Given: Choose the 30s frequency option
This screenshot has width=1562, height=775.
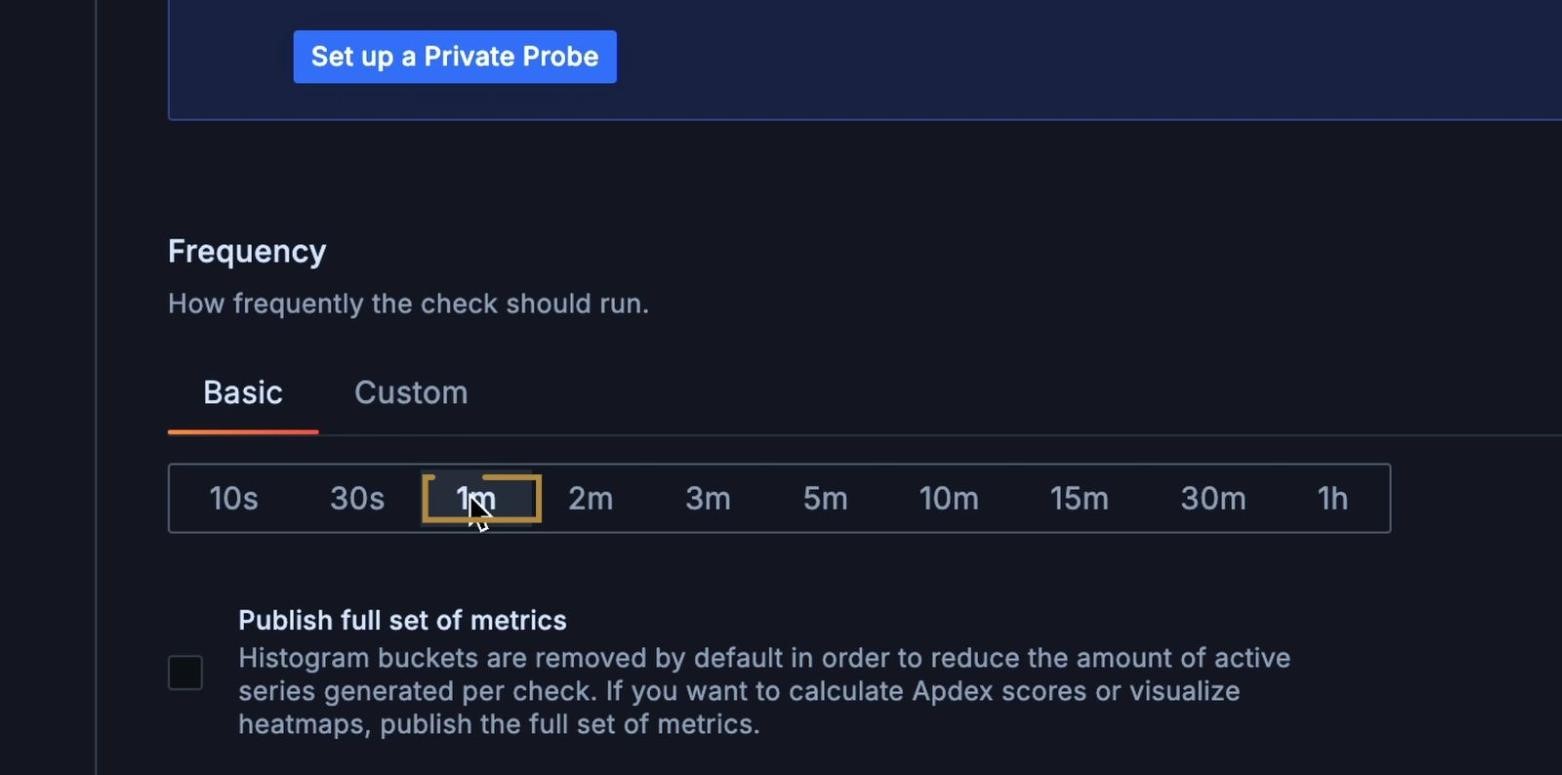Looking at the screenshot, I should point(357,498).
